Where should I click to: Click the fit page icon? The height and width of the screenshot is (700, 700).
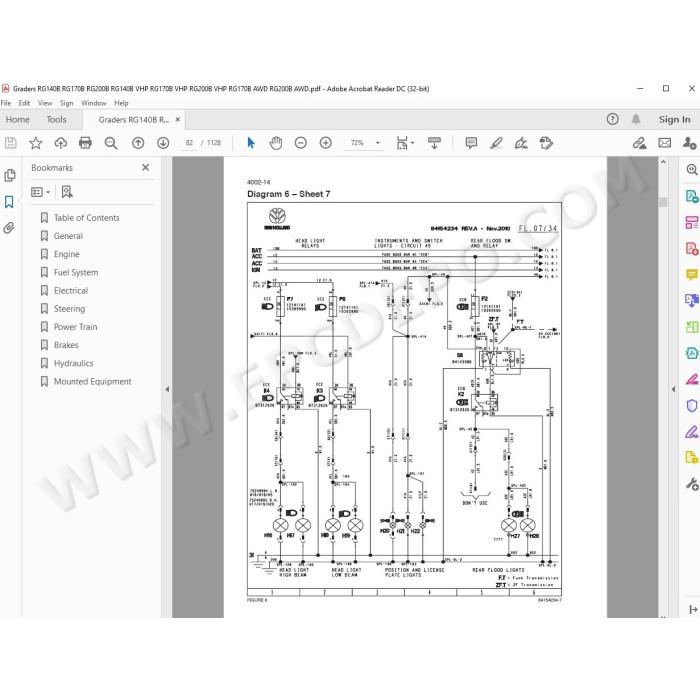tap(402, 143)
